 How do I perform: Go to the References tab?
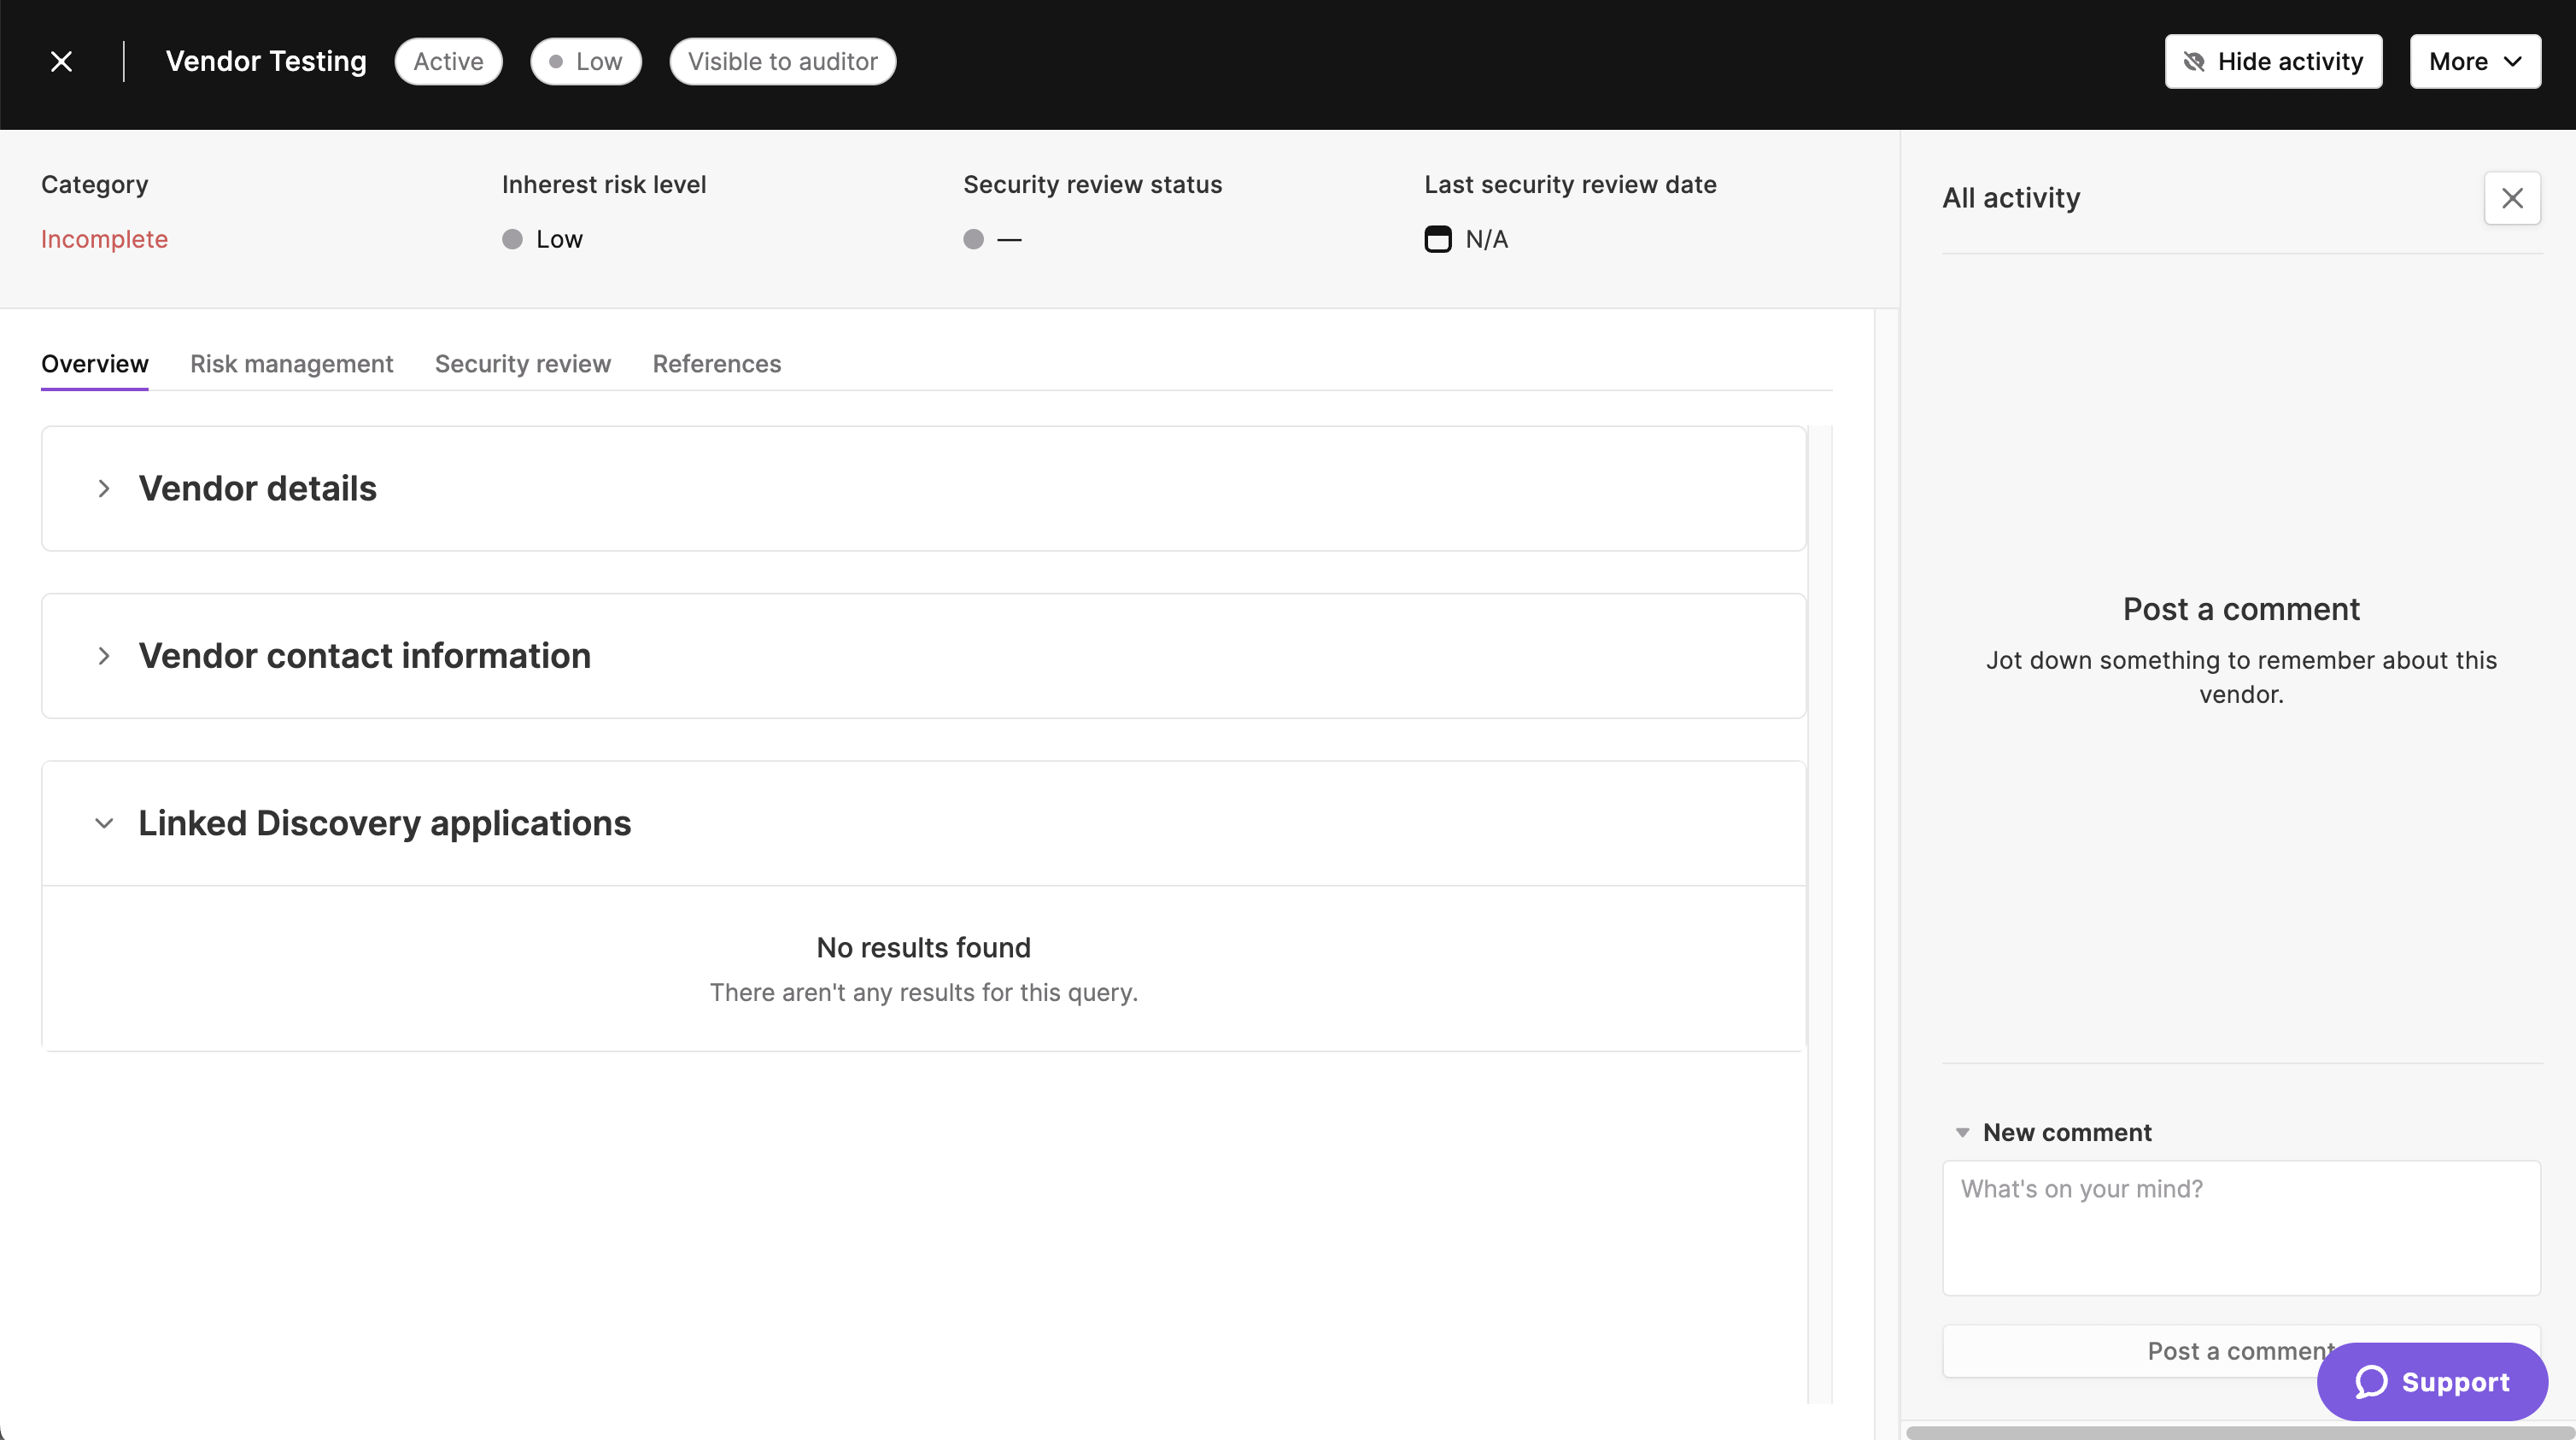(x=717, y=364)
